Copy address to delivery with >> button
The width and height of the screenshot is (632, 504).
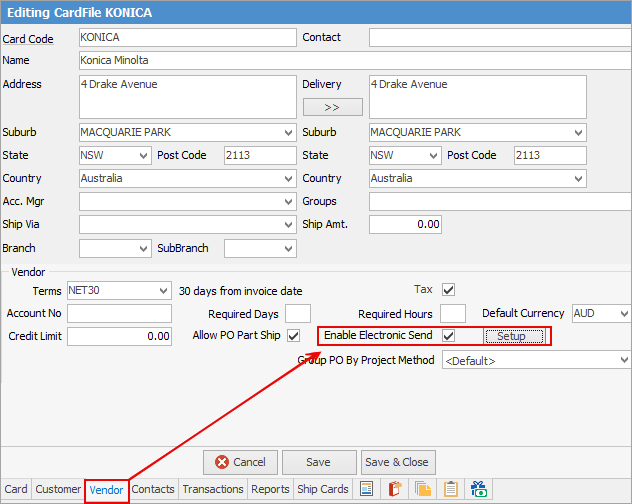pyautogui.click(x=333, y=107)
